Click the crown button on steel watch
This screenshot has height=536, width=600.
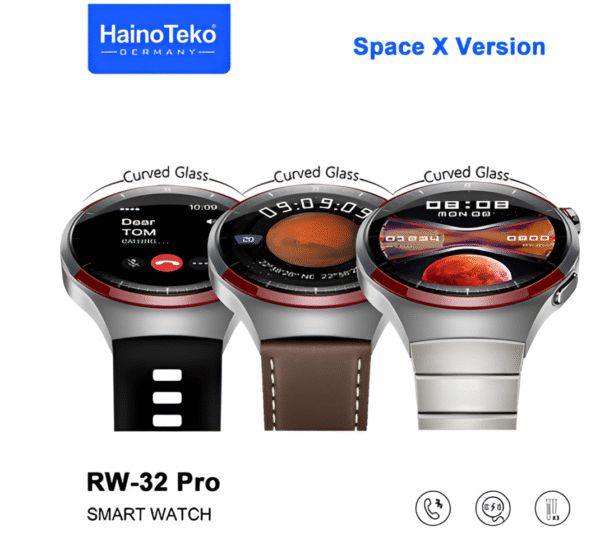(x=572, y=220)
